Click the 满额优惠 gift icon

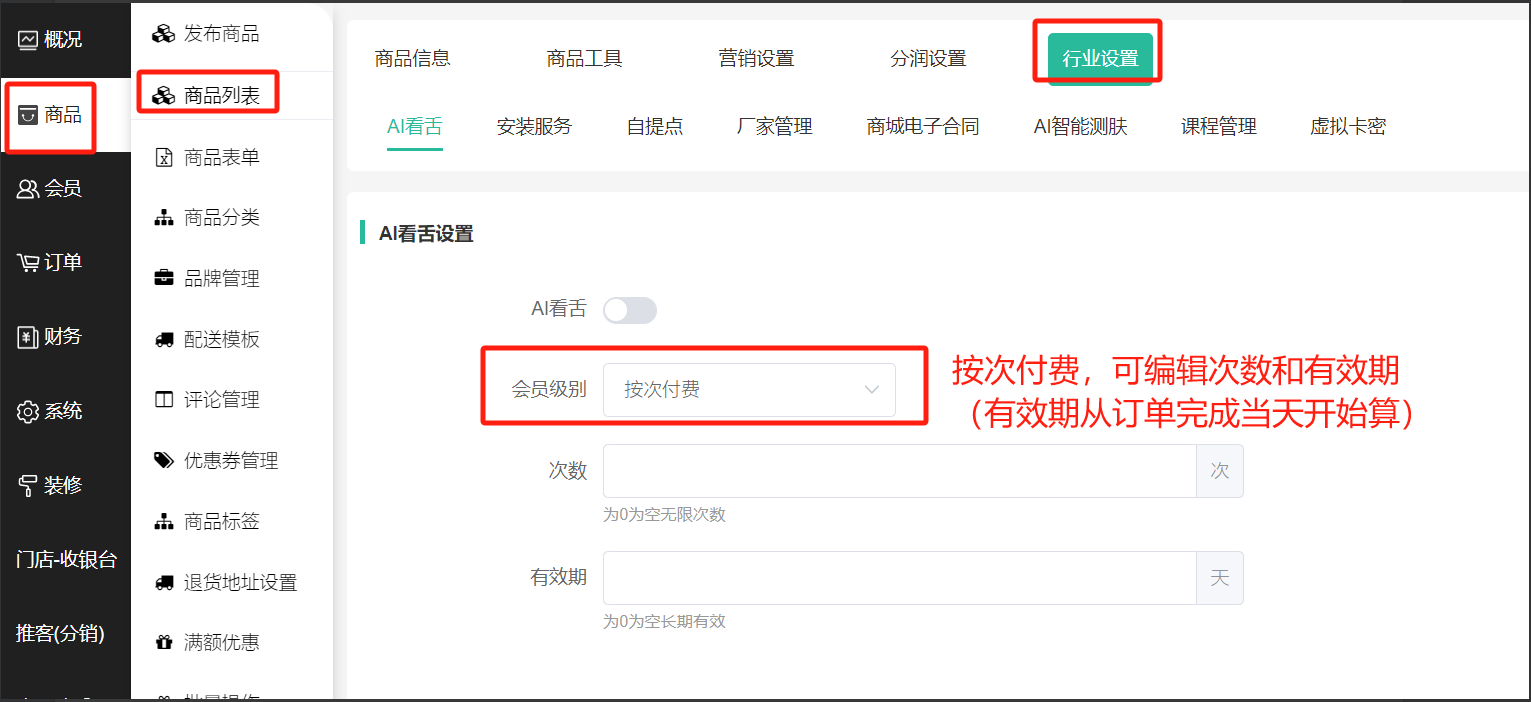(163, 643)
